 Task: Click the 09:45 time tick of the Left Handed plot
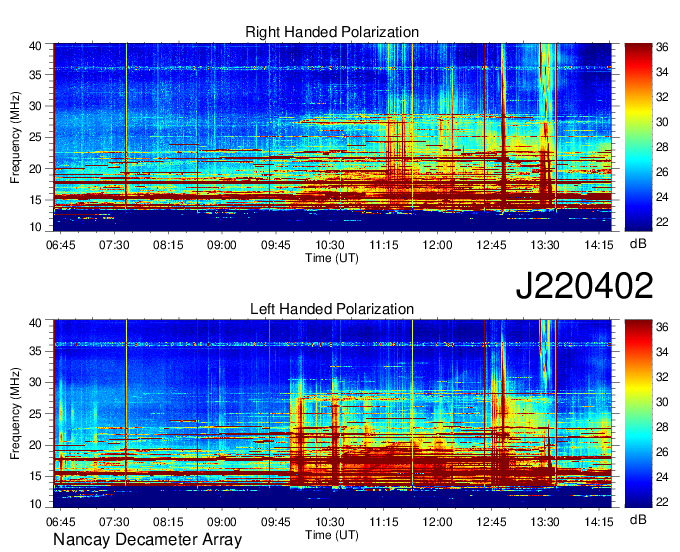[275, 521]
